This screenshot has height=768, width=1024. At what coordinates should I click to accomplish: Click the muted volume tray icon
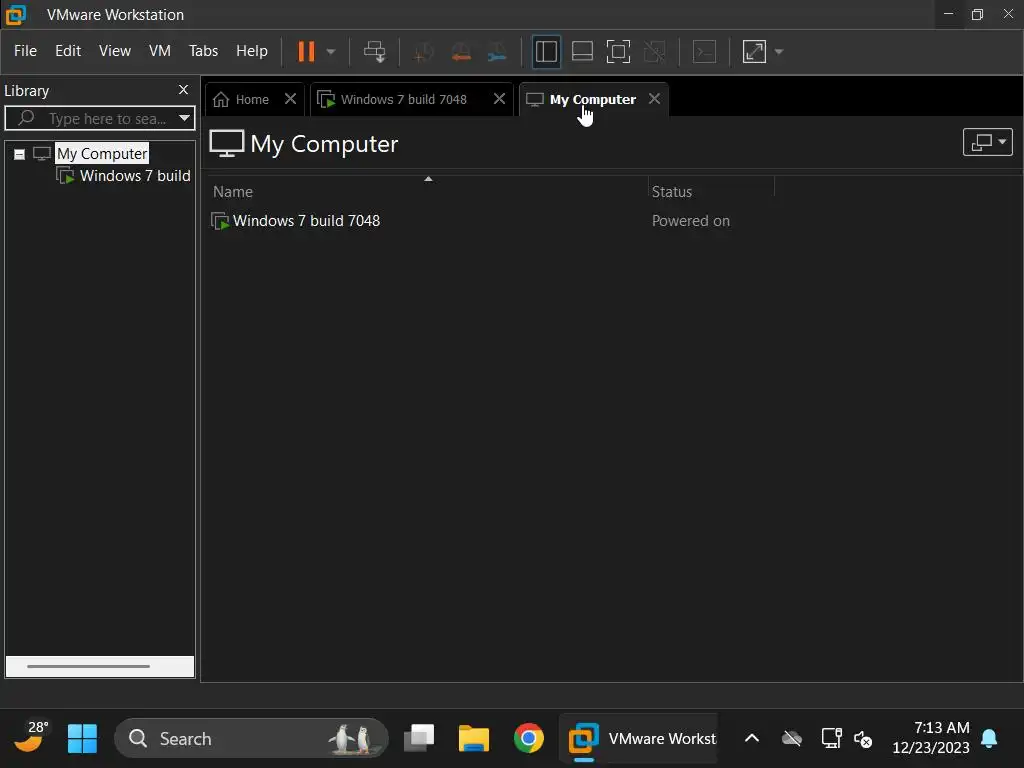point(863,739)
